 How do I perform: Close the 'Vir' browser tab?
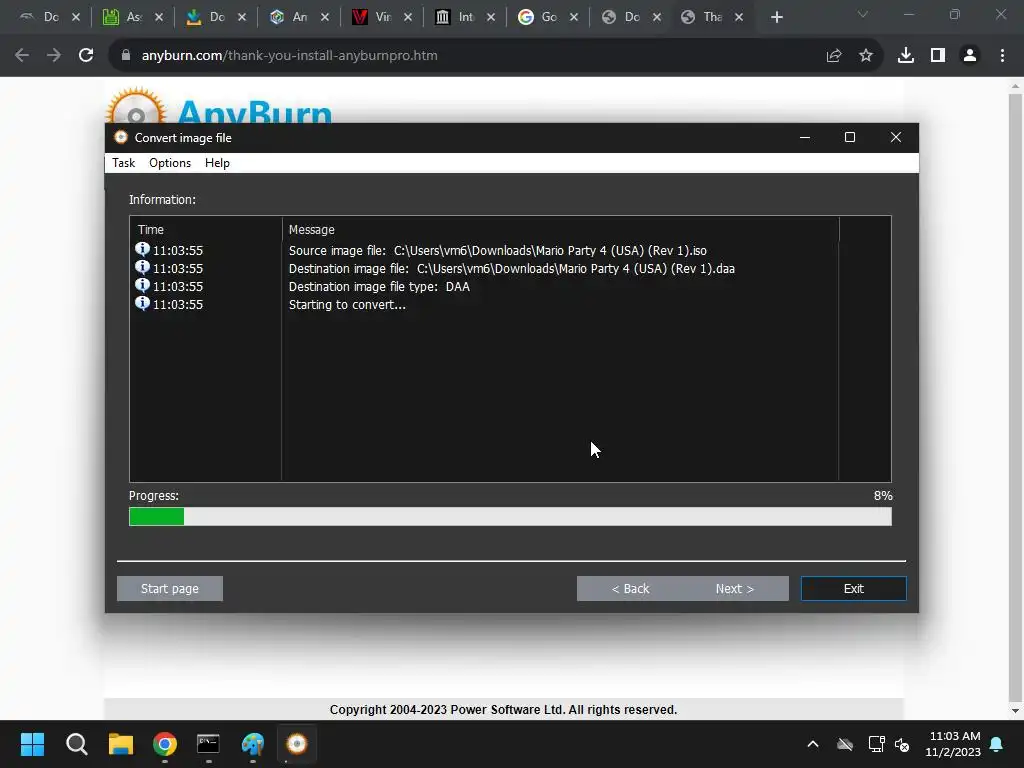coord(408,18)
